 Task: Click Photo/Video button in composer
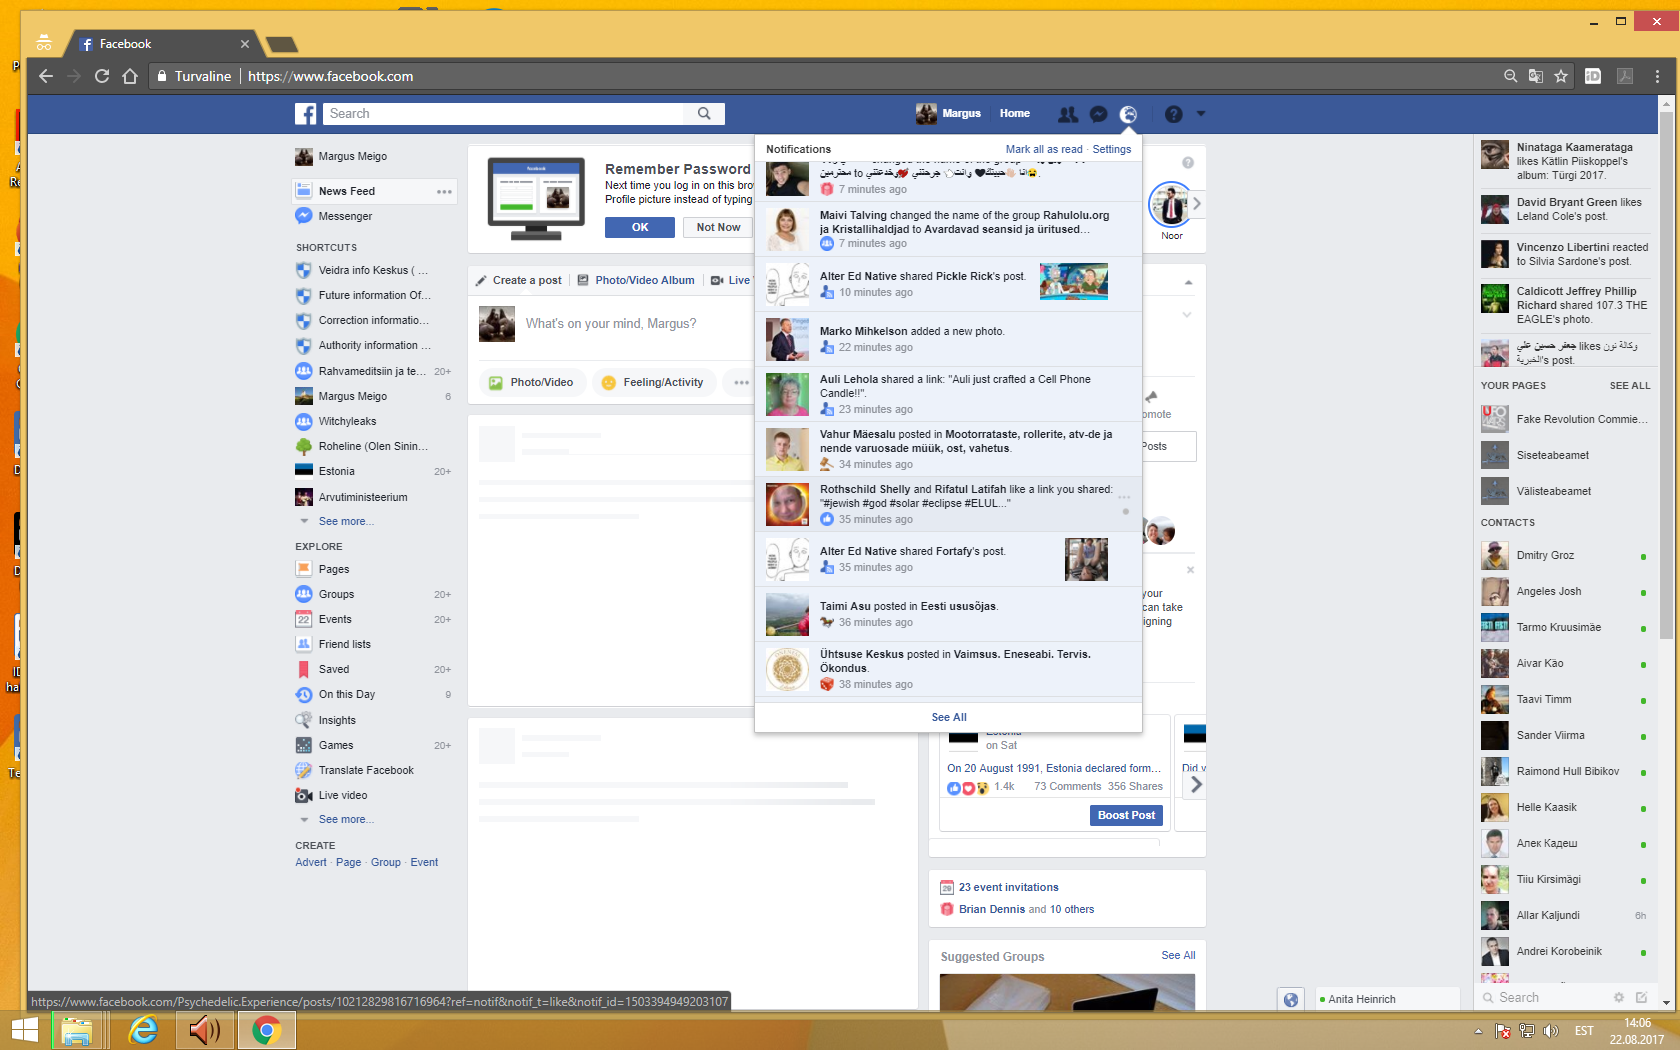(532, 382)
